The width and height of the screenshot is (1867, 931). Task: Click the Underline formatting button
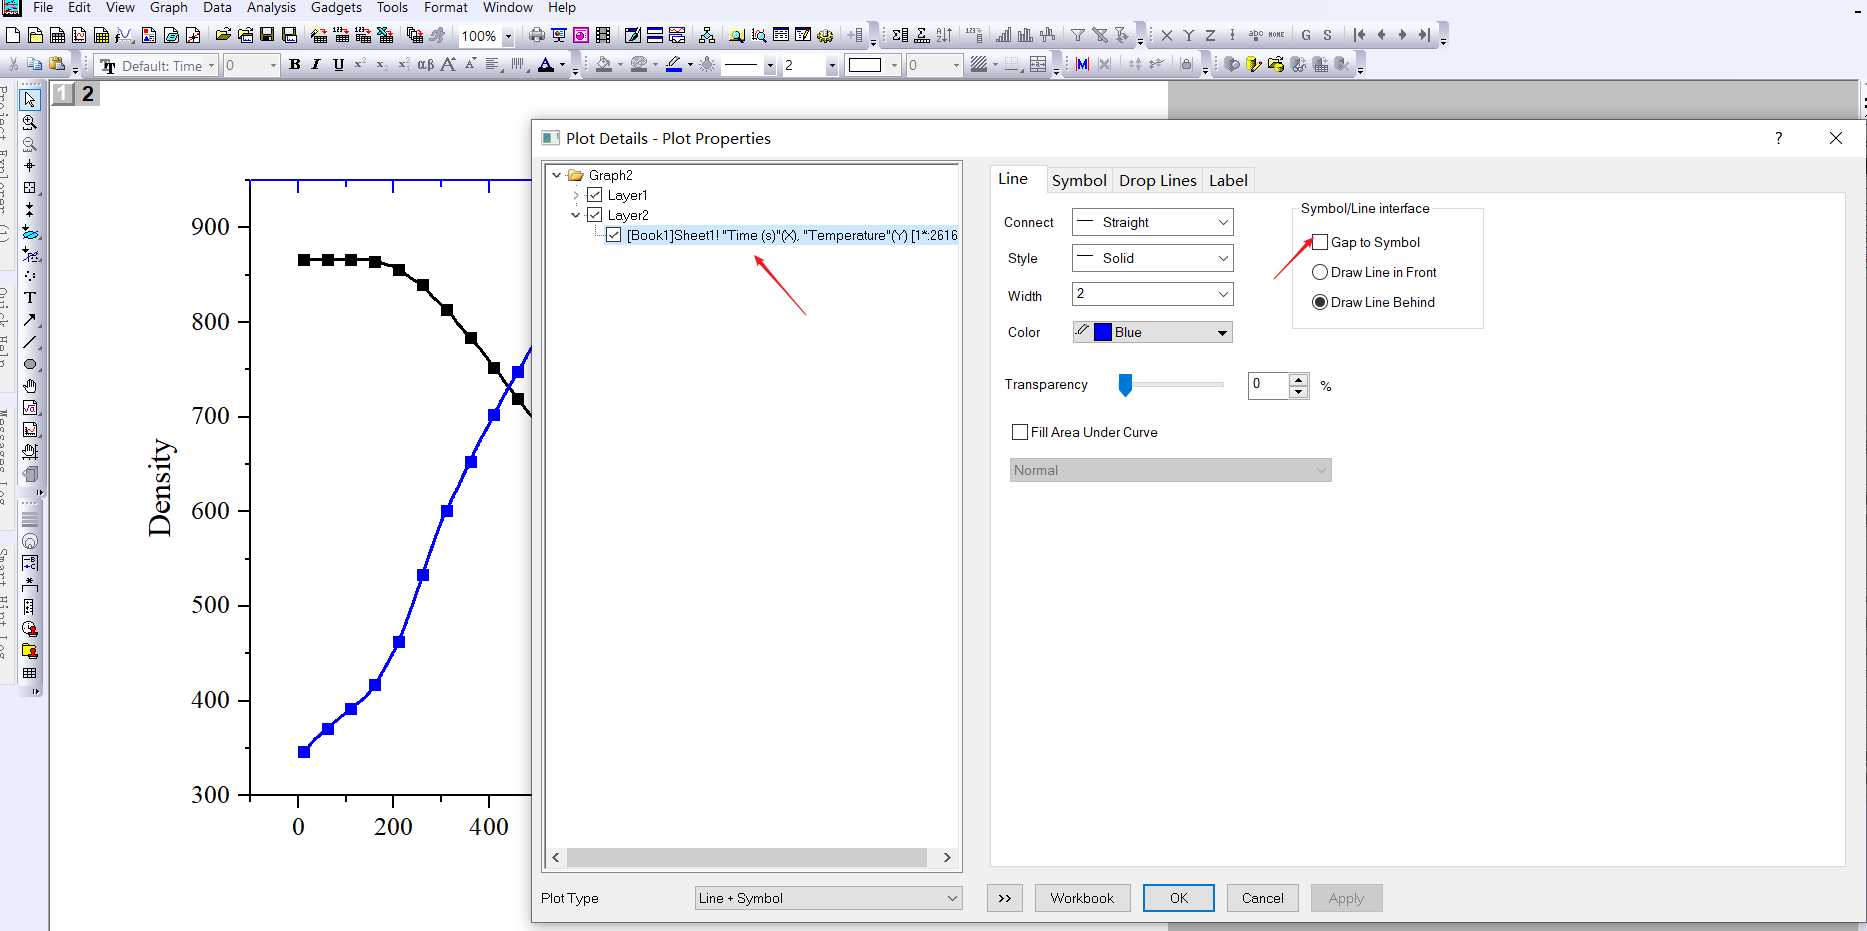click(x=338, y=65)
